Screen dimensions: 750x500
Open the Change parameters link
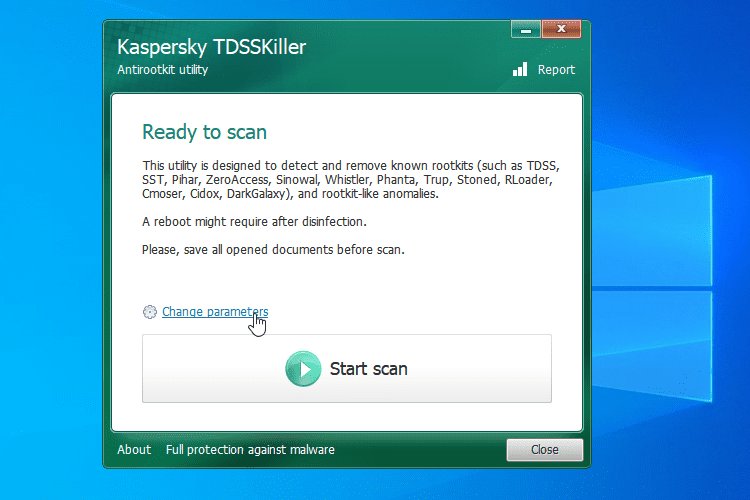[215, 312]
